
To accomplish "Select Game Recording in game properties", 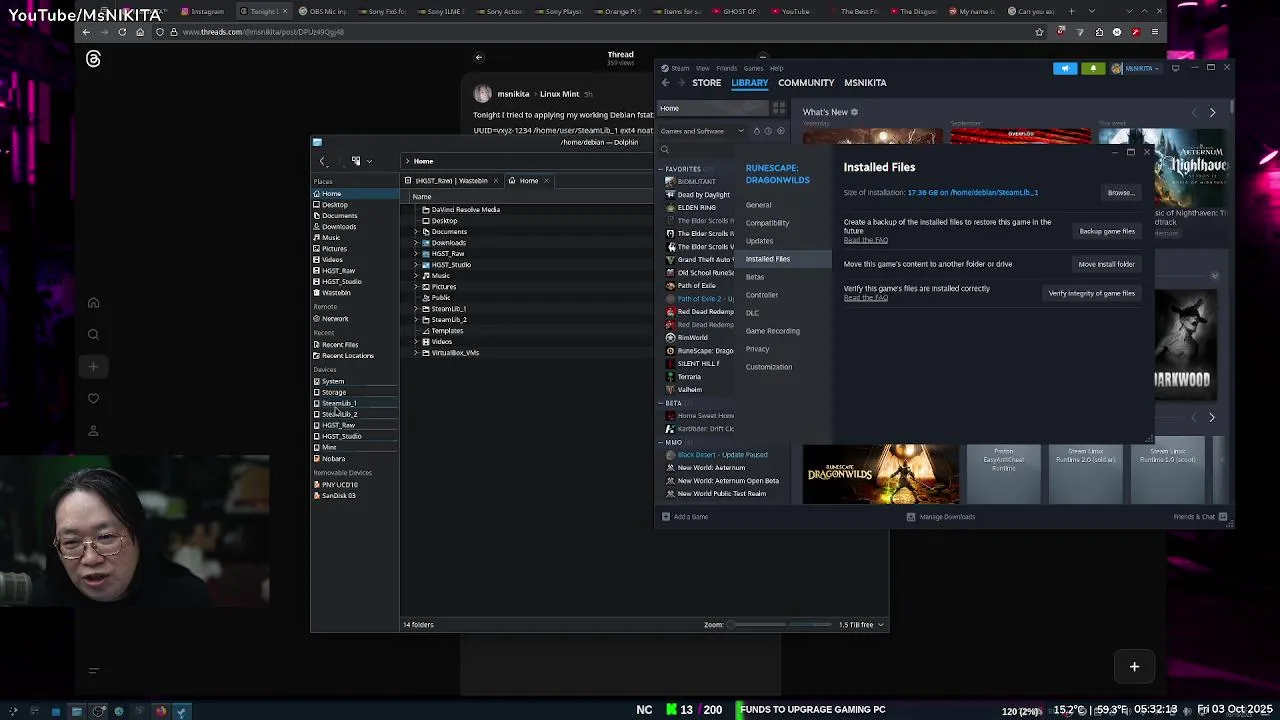I will [x=772, y=331].
